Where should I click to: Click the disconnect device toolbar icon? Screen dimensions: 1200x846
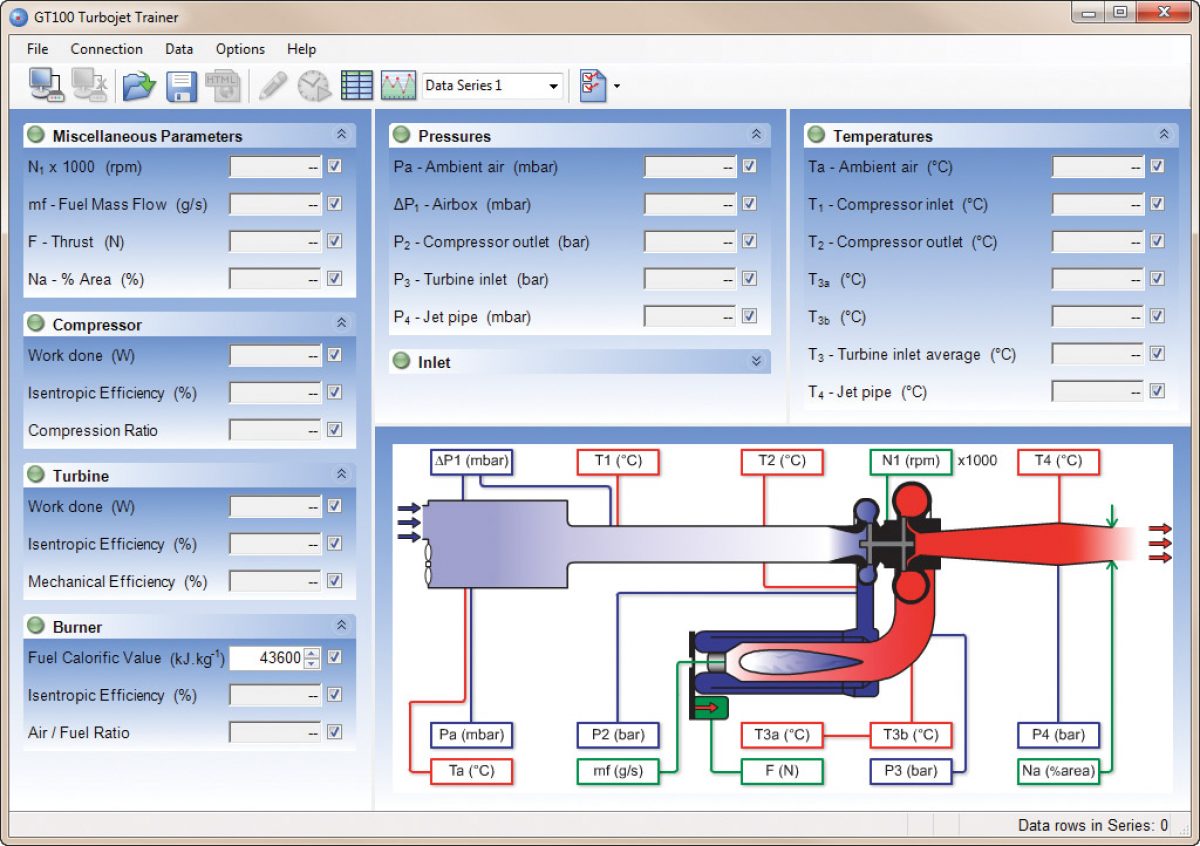90,86
